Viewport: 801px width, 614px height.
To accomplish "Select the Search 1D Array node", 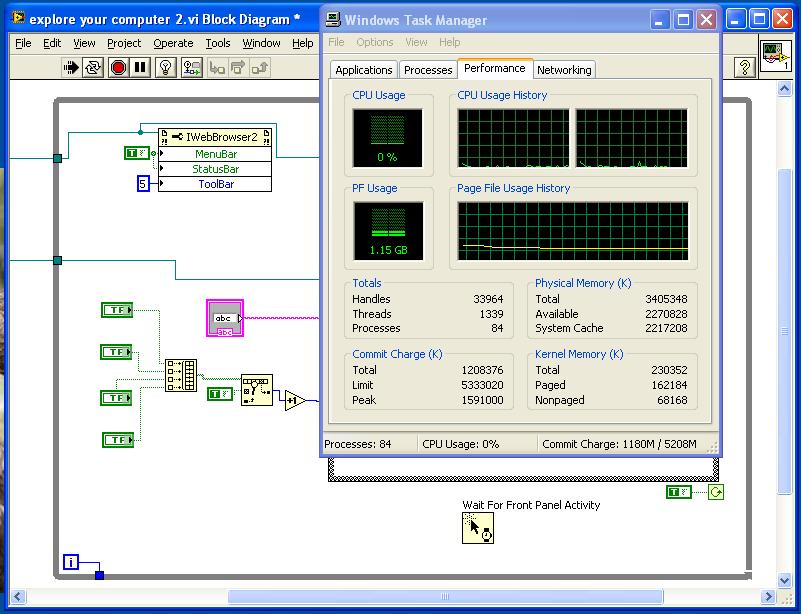I will pyautogui.click(x=256, y=390).
